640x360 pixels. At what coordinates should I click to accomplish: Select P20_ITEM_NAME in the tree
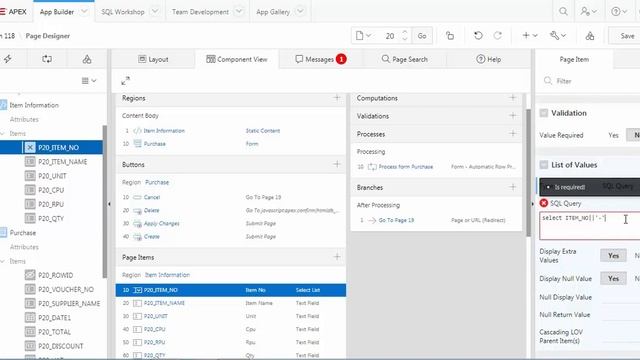click(x=62, y=162)
